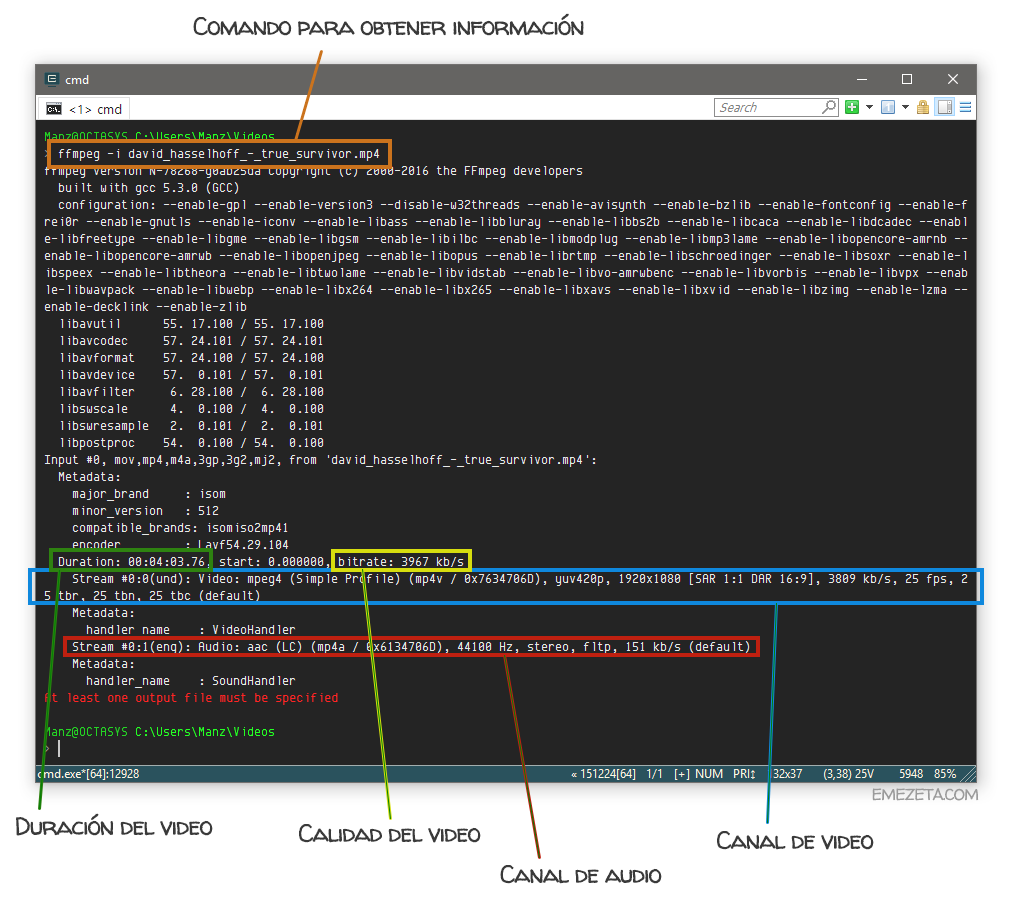Click 'Duration: 00:04:03.76' text

[x=132, y=562]
